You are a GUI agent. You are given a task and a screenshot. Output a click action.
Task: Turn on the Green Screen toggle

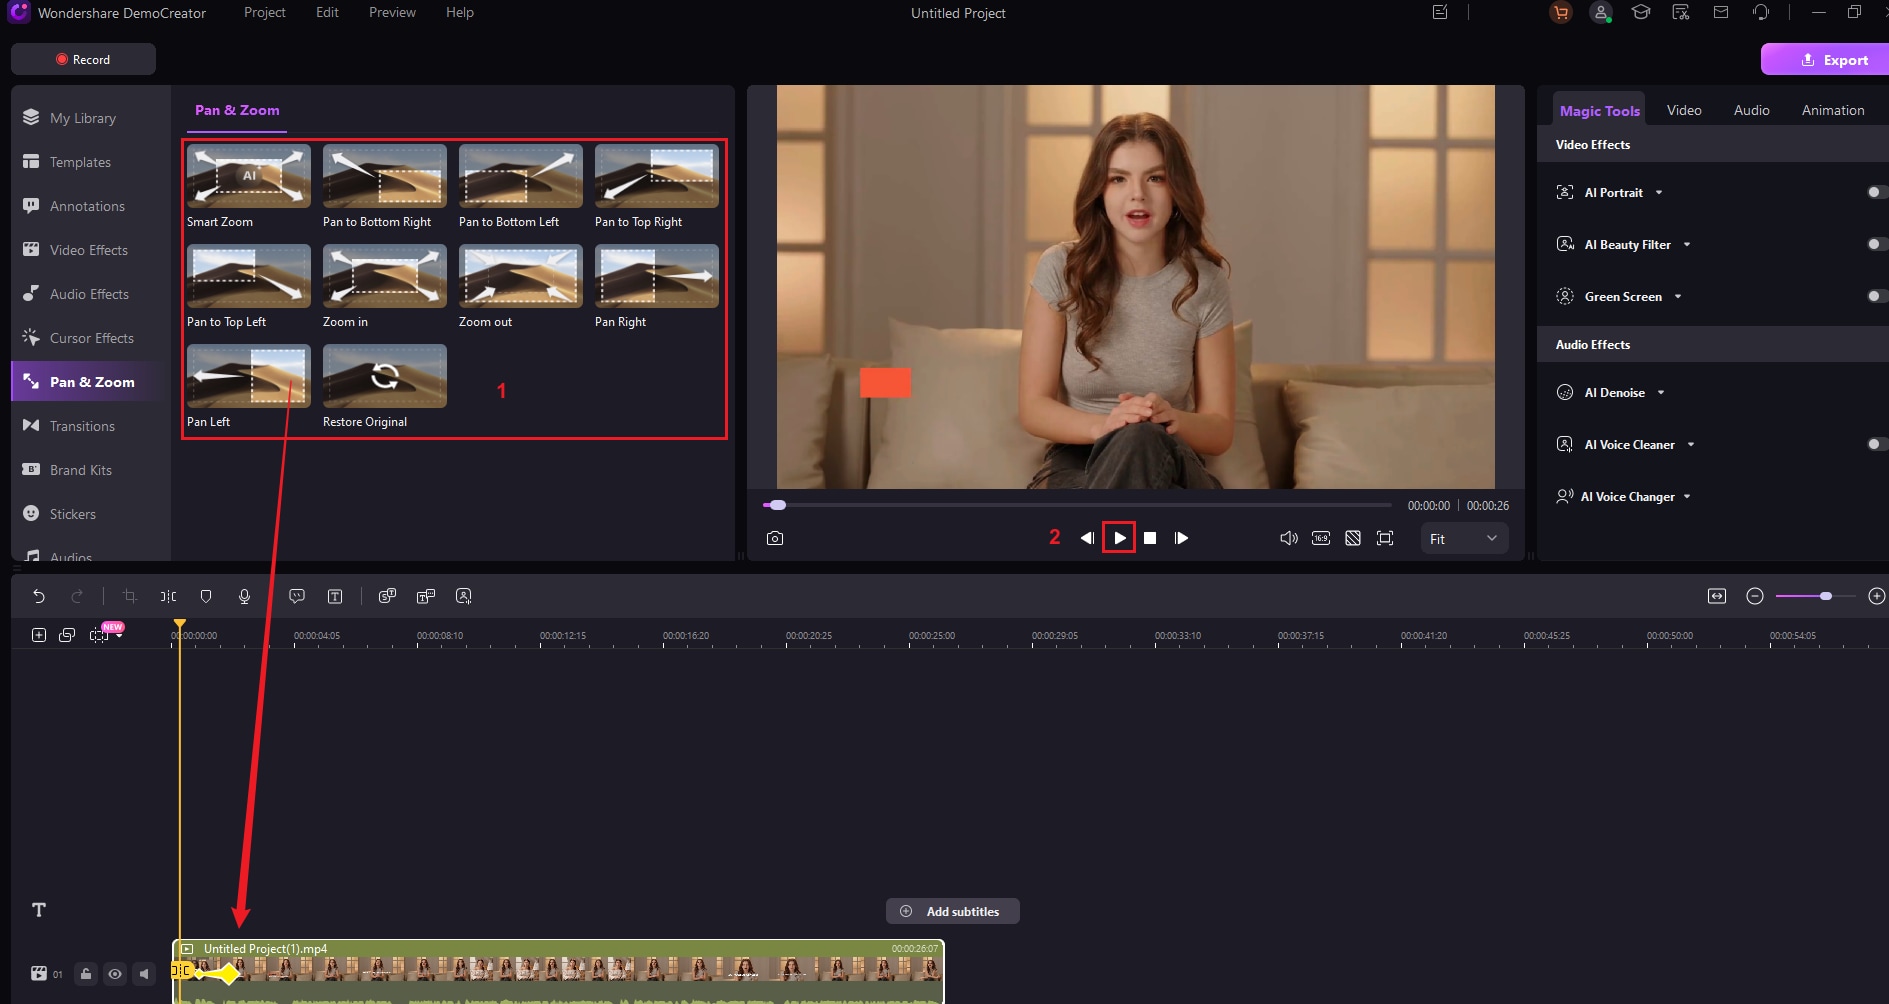coord(1876,296)
